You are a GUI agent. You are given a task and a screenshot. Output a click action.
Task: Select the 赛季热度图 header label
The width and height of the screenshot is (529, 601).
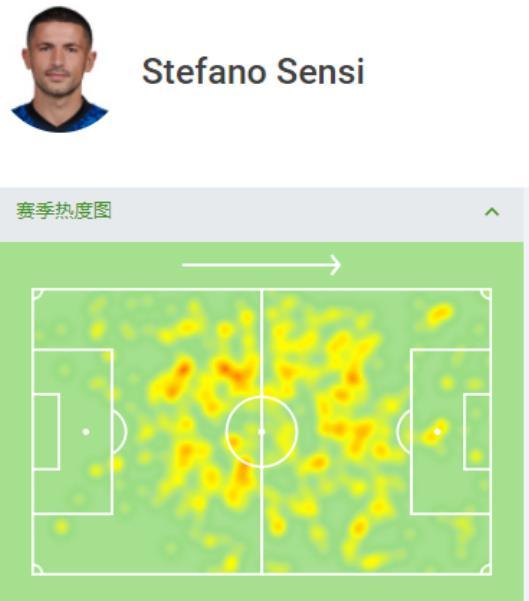tap(64, 210)
